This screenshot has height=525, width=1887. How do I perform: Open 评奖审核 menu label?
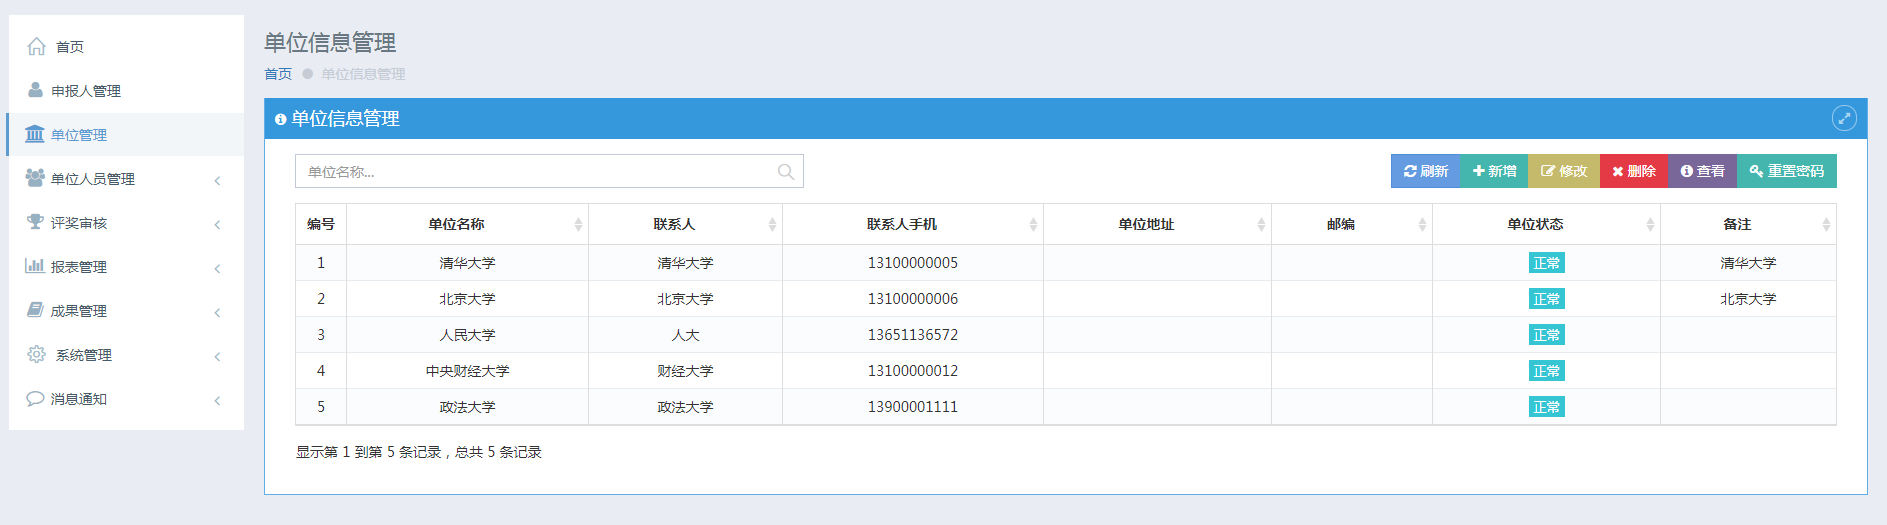(x=79, y=223)
